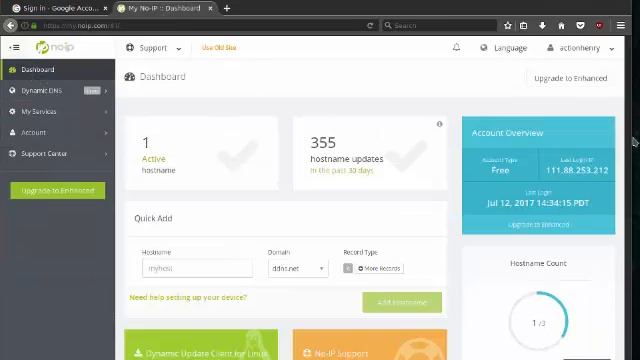Image resolution: width=640 pixels, height=360 pixels.
Task: Open a new browser tab with plus
Action: click(227, 8)
